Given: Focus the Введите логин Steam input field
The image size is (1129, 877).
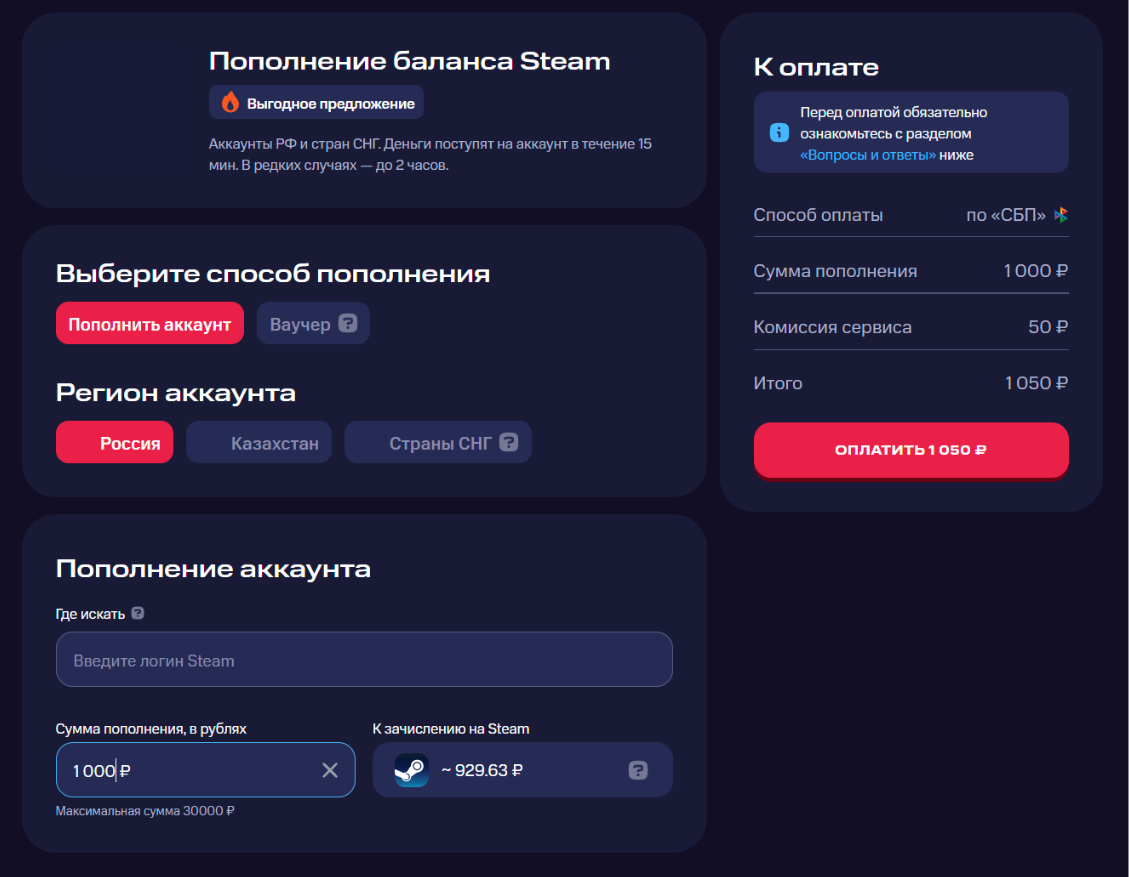Looking at the screenshot, I should (x=364, y=660).
